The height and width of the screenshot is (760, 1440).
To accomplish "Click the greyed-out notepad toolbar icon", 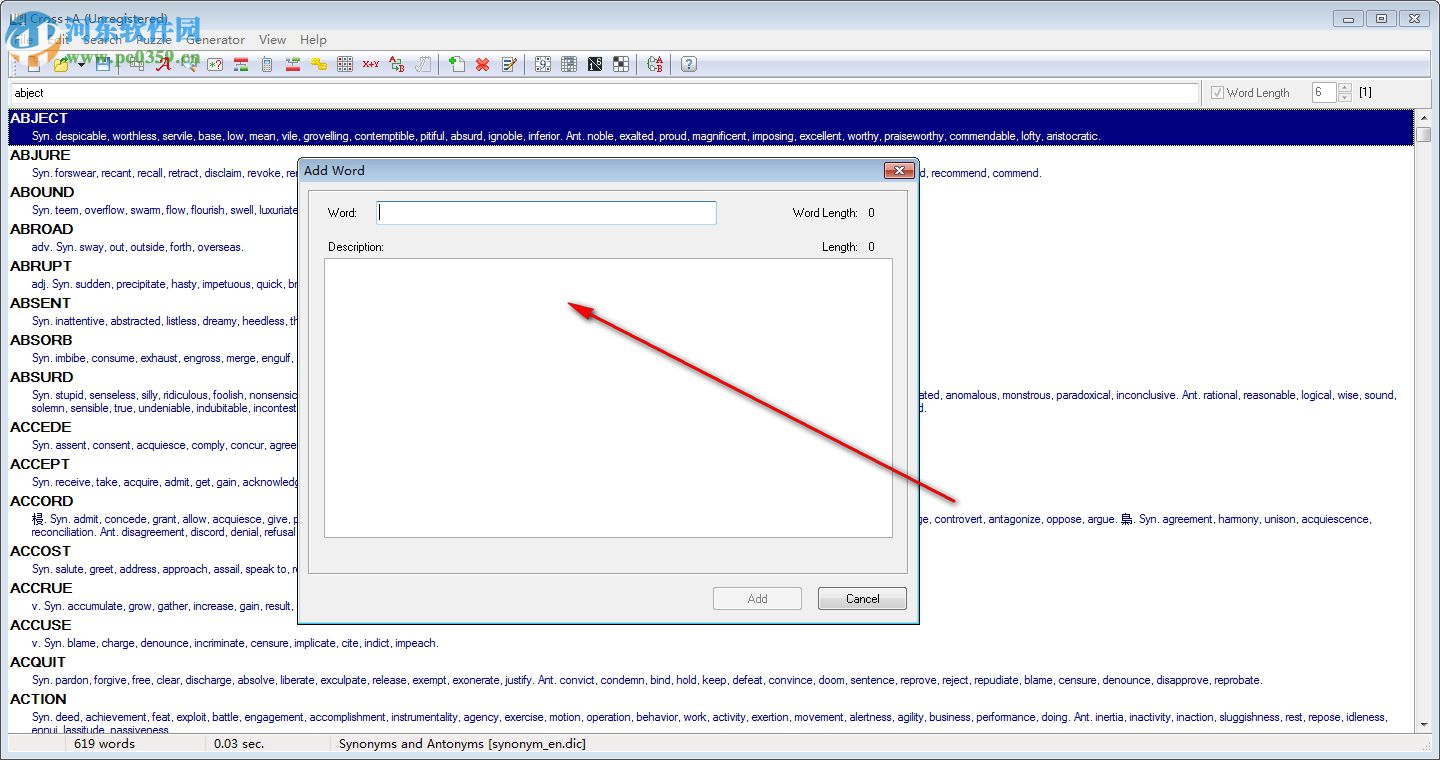I will (423, 64).
